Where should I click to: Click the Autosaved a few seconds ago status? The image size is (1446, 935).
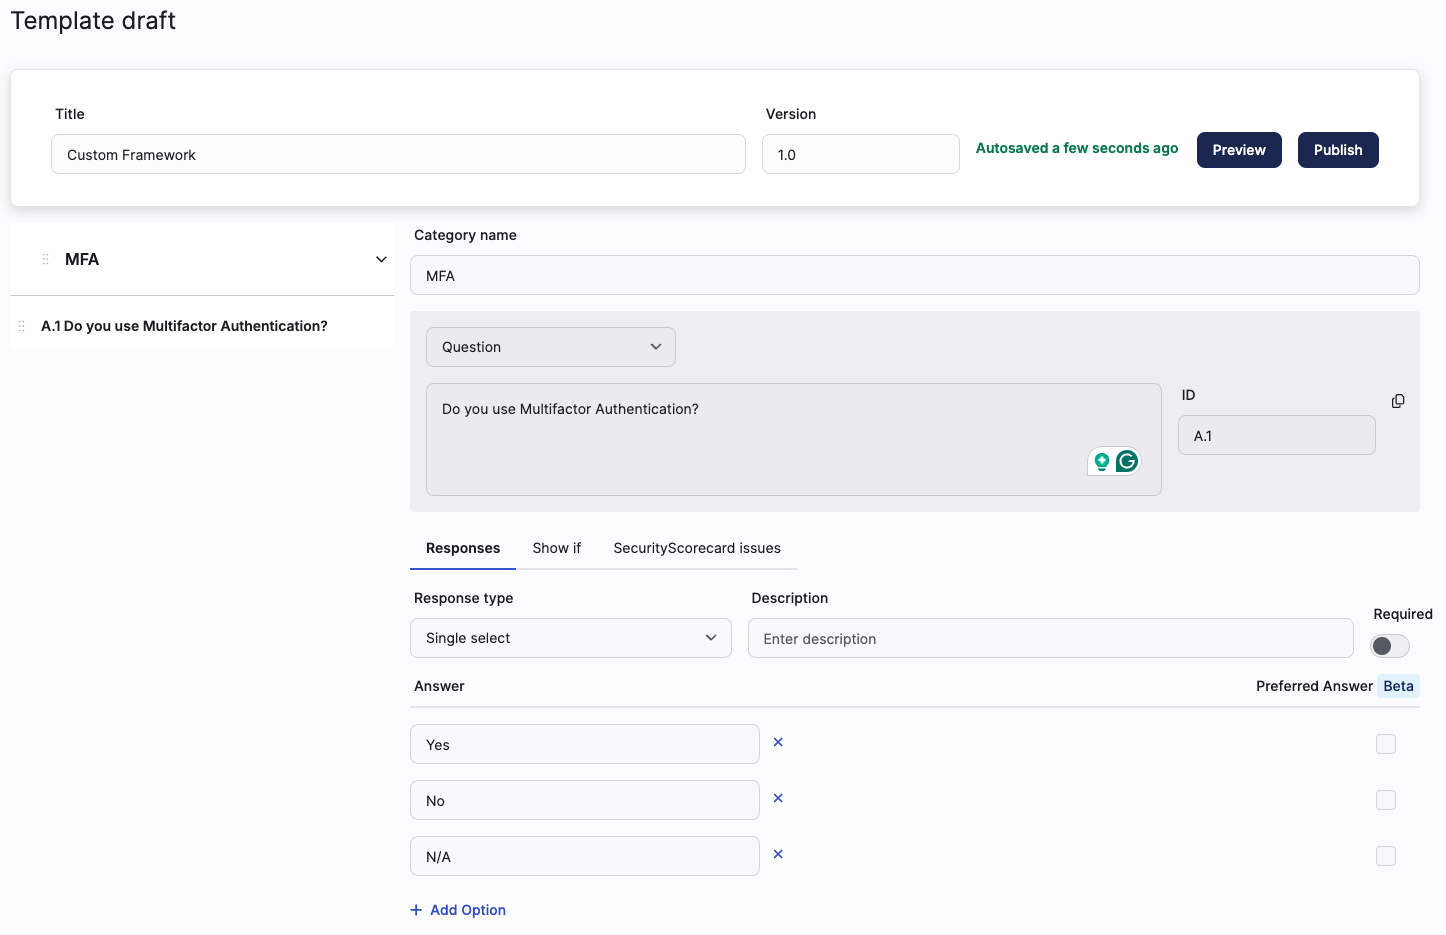pyautogui.click(x=1077, y=148)
